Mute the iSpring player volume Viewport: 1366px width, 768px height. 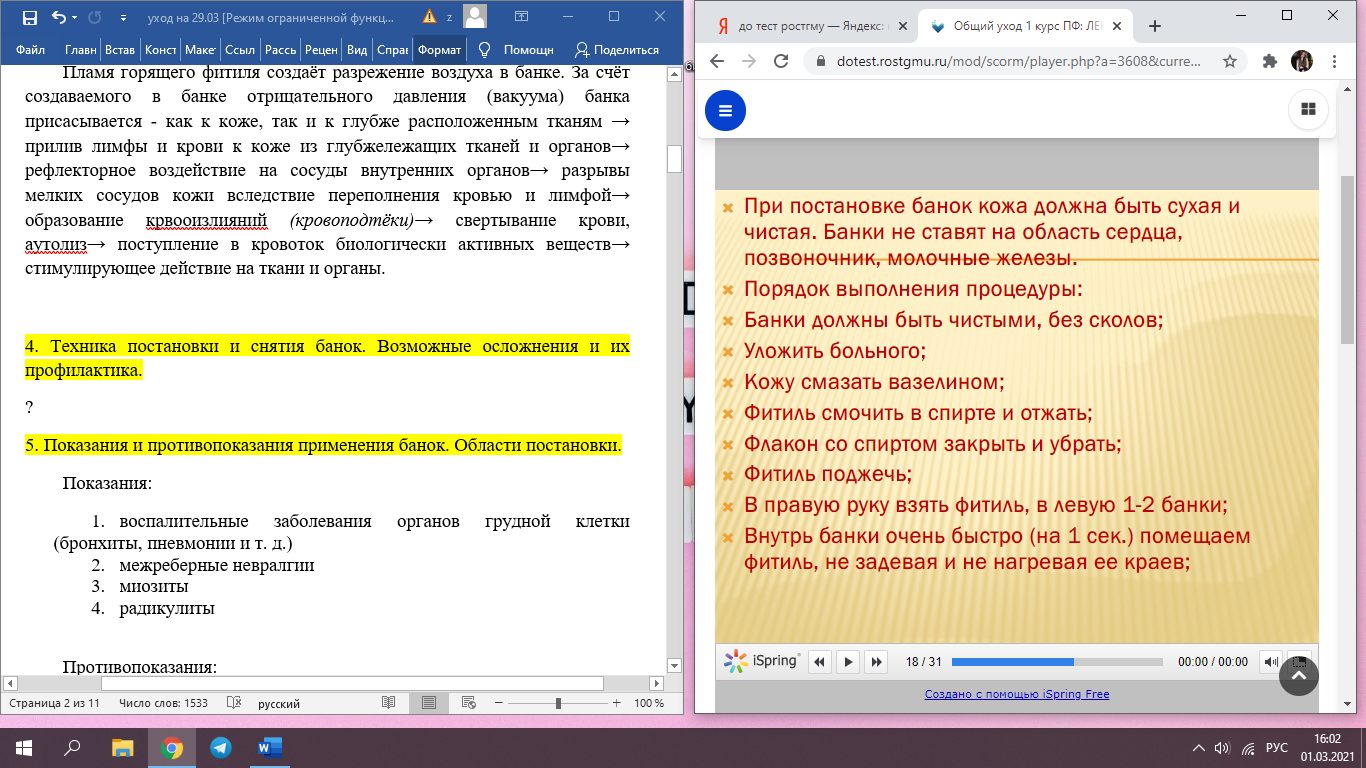(x=1270, y=661)
